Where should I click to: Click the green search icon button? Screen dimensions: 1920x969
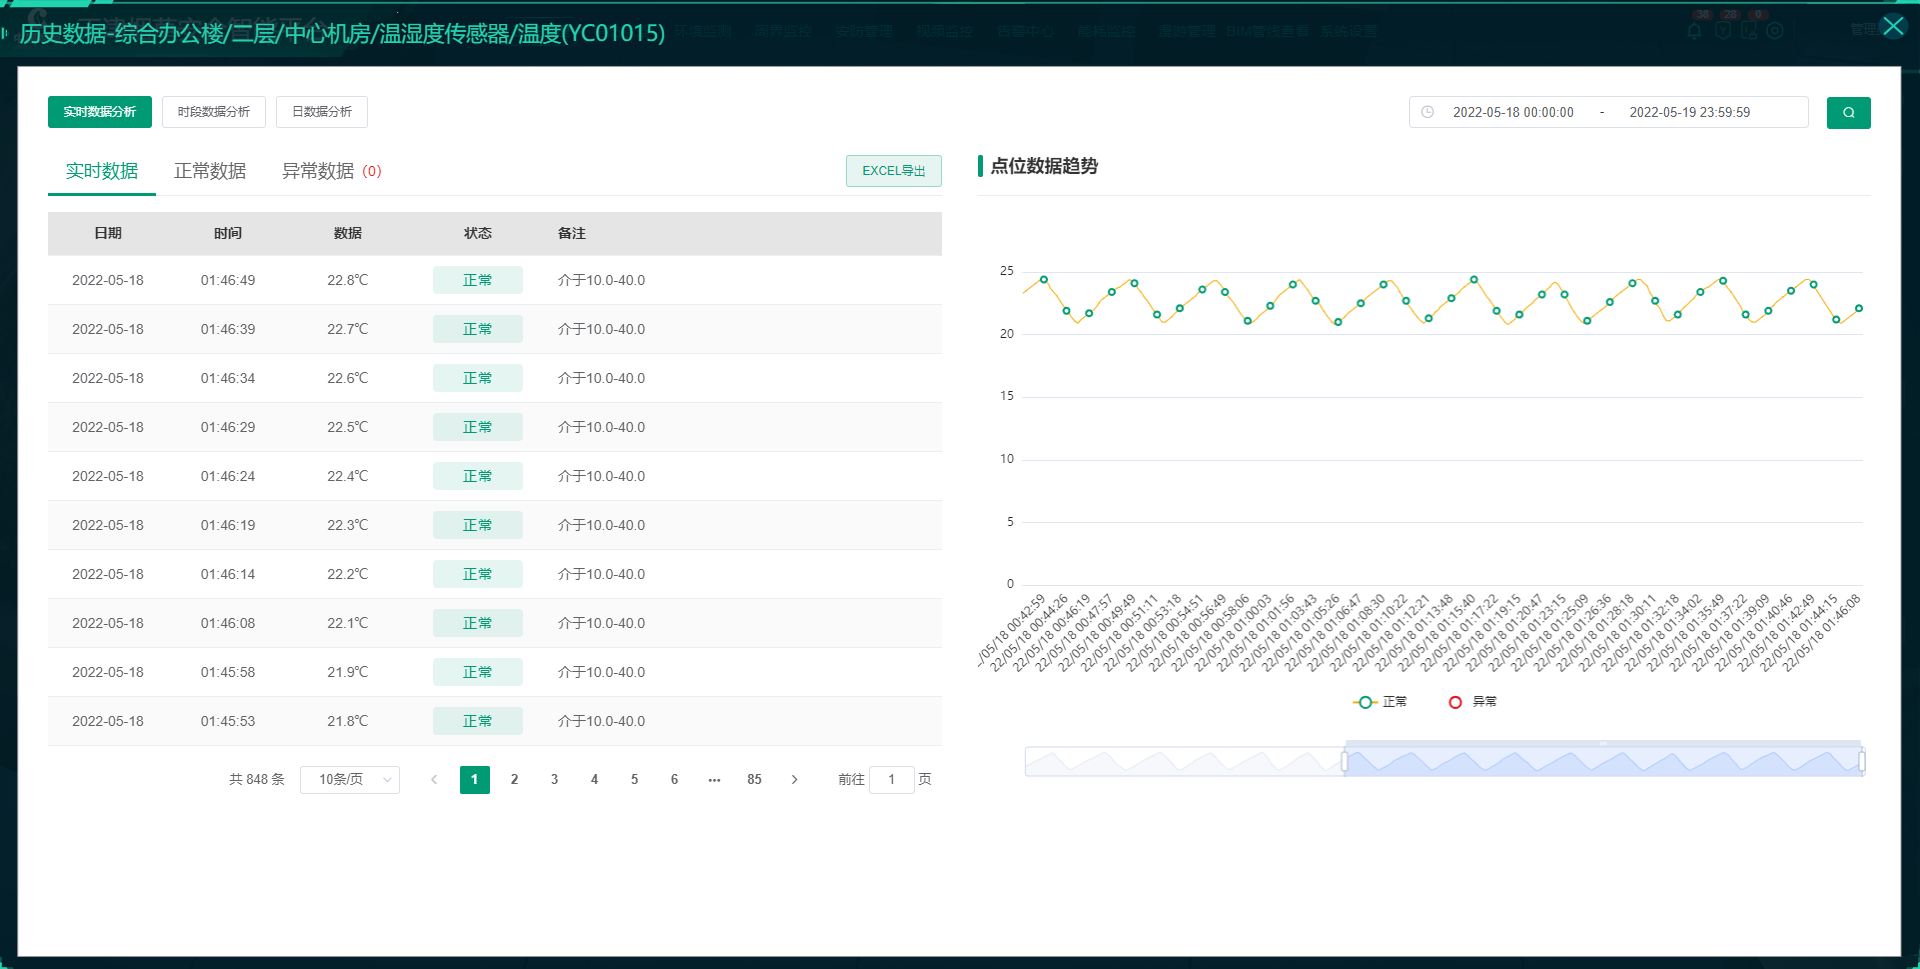1848,112
